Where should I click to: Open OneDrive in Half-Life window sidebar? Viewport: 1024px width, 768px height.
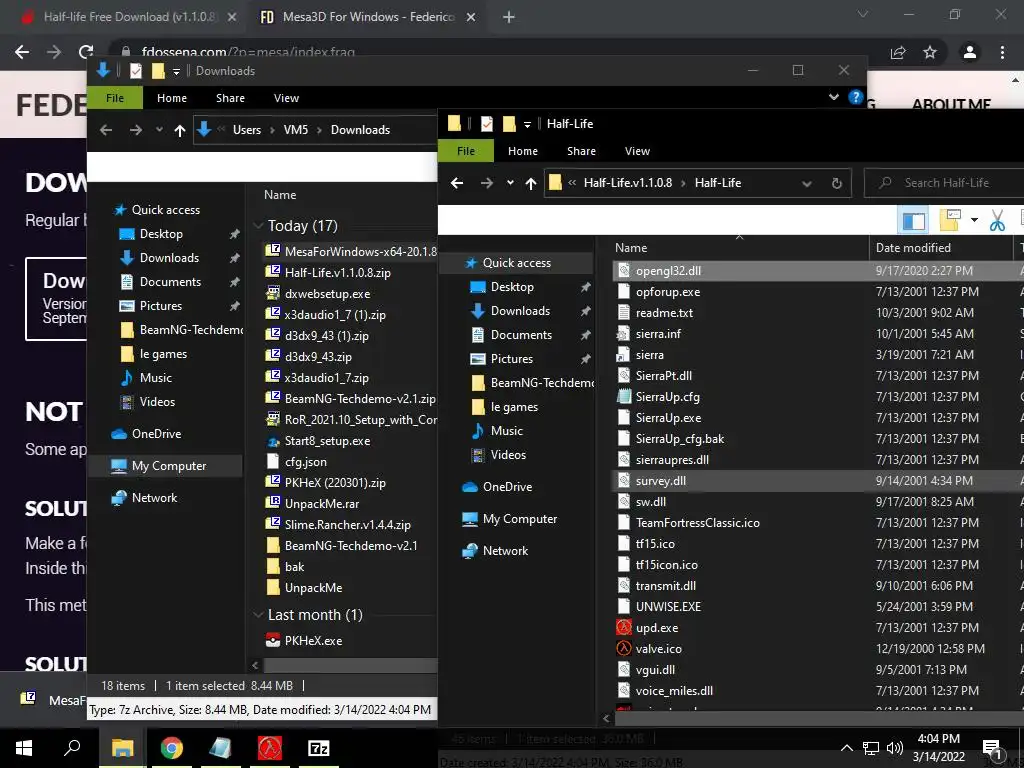pos(507,487)
